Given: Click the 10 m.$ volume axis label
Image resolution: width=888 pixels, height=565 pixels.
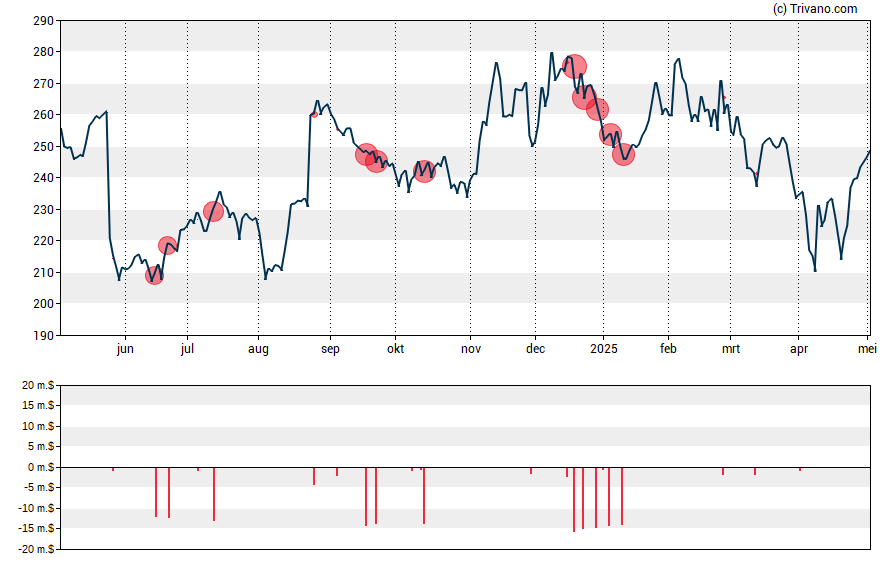Looking at the screenshot, I should pos(38,426).
